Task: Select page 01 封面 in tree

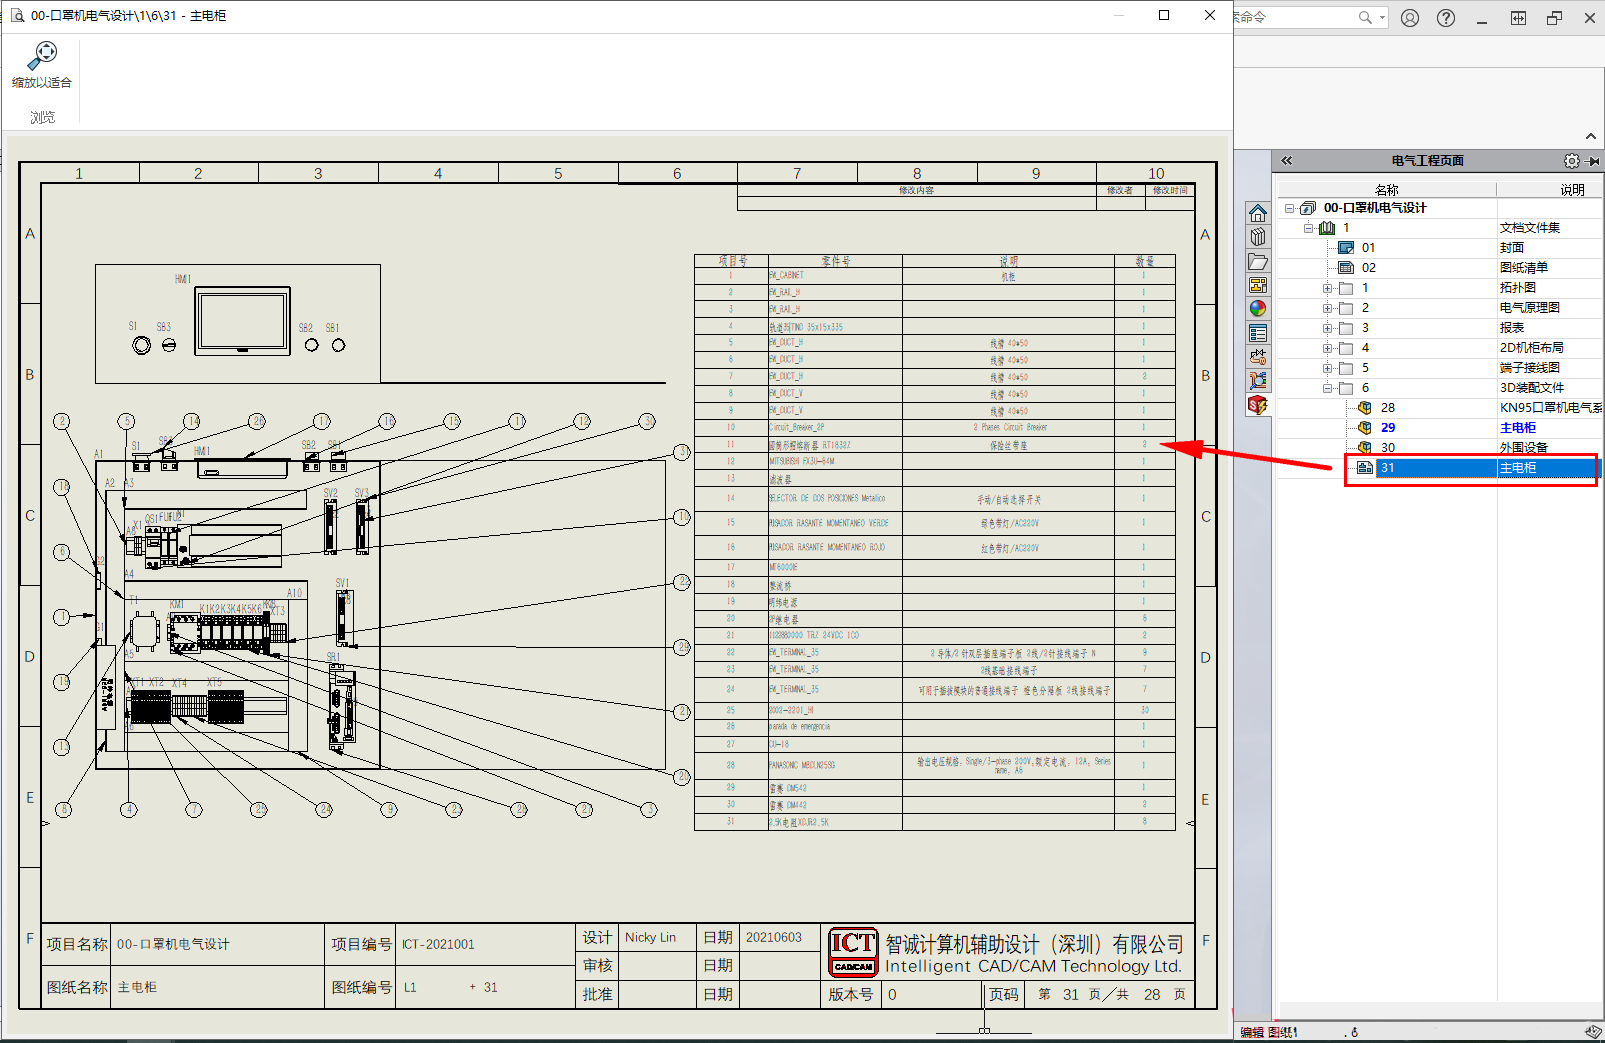Action: coord(1368,248)
